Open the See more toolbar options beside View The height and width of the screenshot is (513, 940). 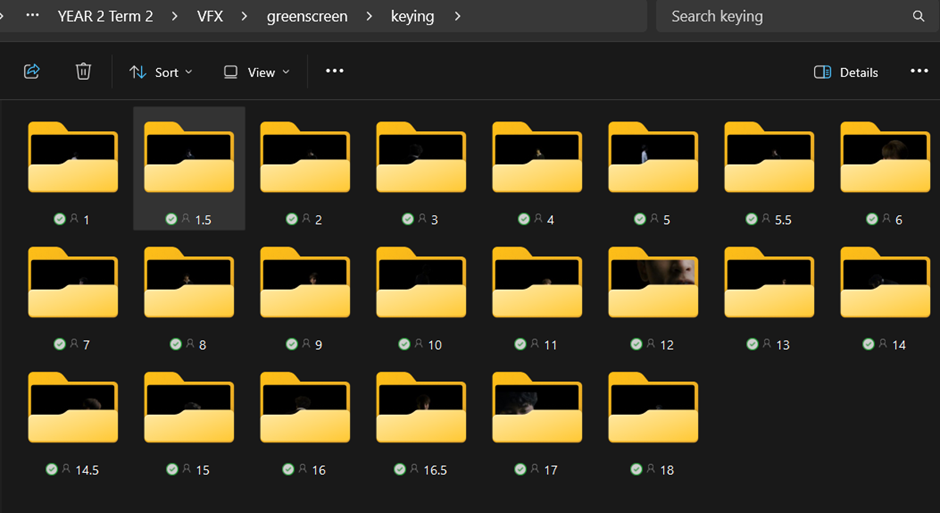pos(335,71)
